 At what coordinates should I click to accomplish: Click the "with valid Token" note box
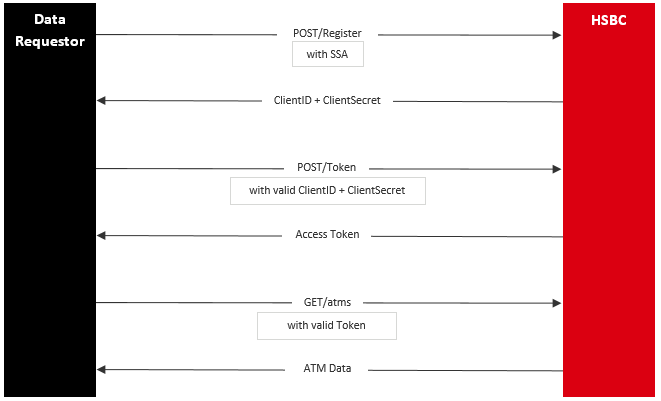tap(327, 325)
